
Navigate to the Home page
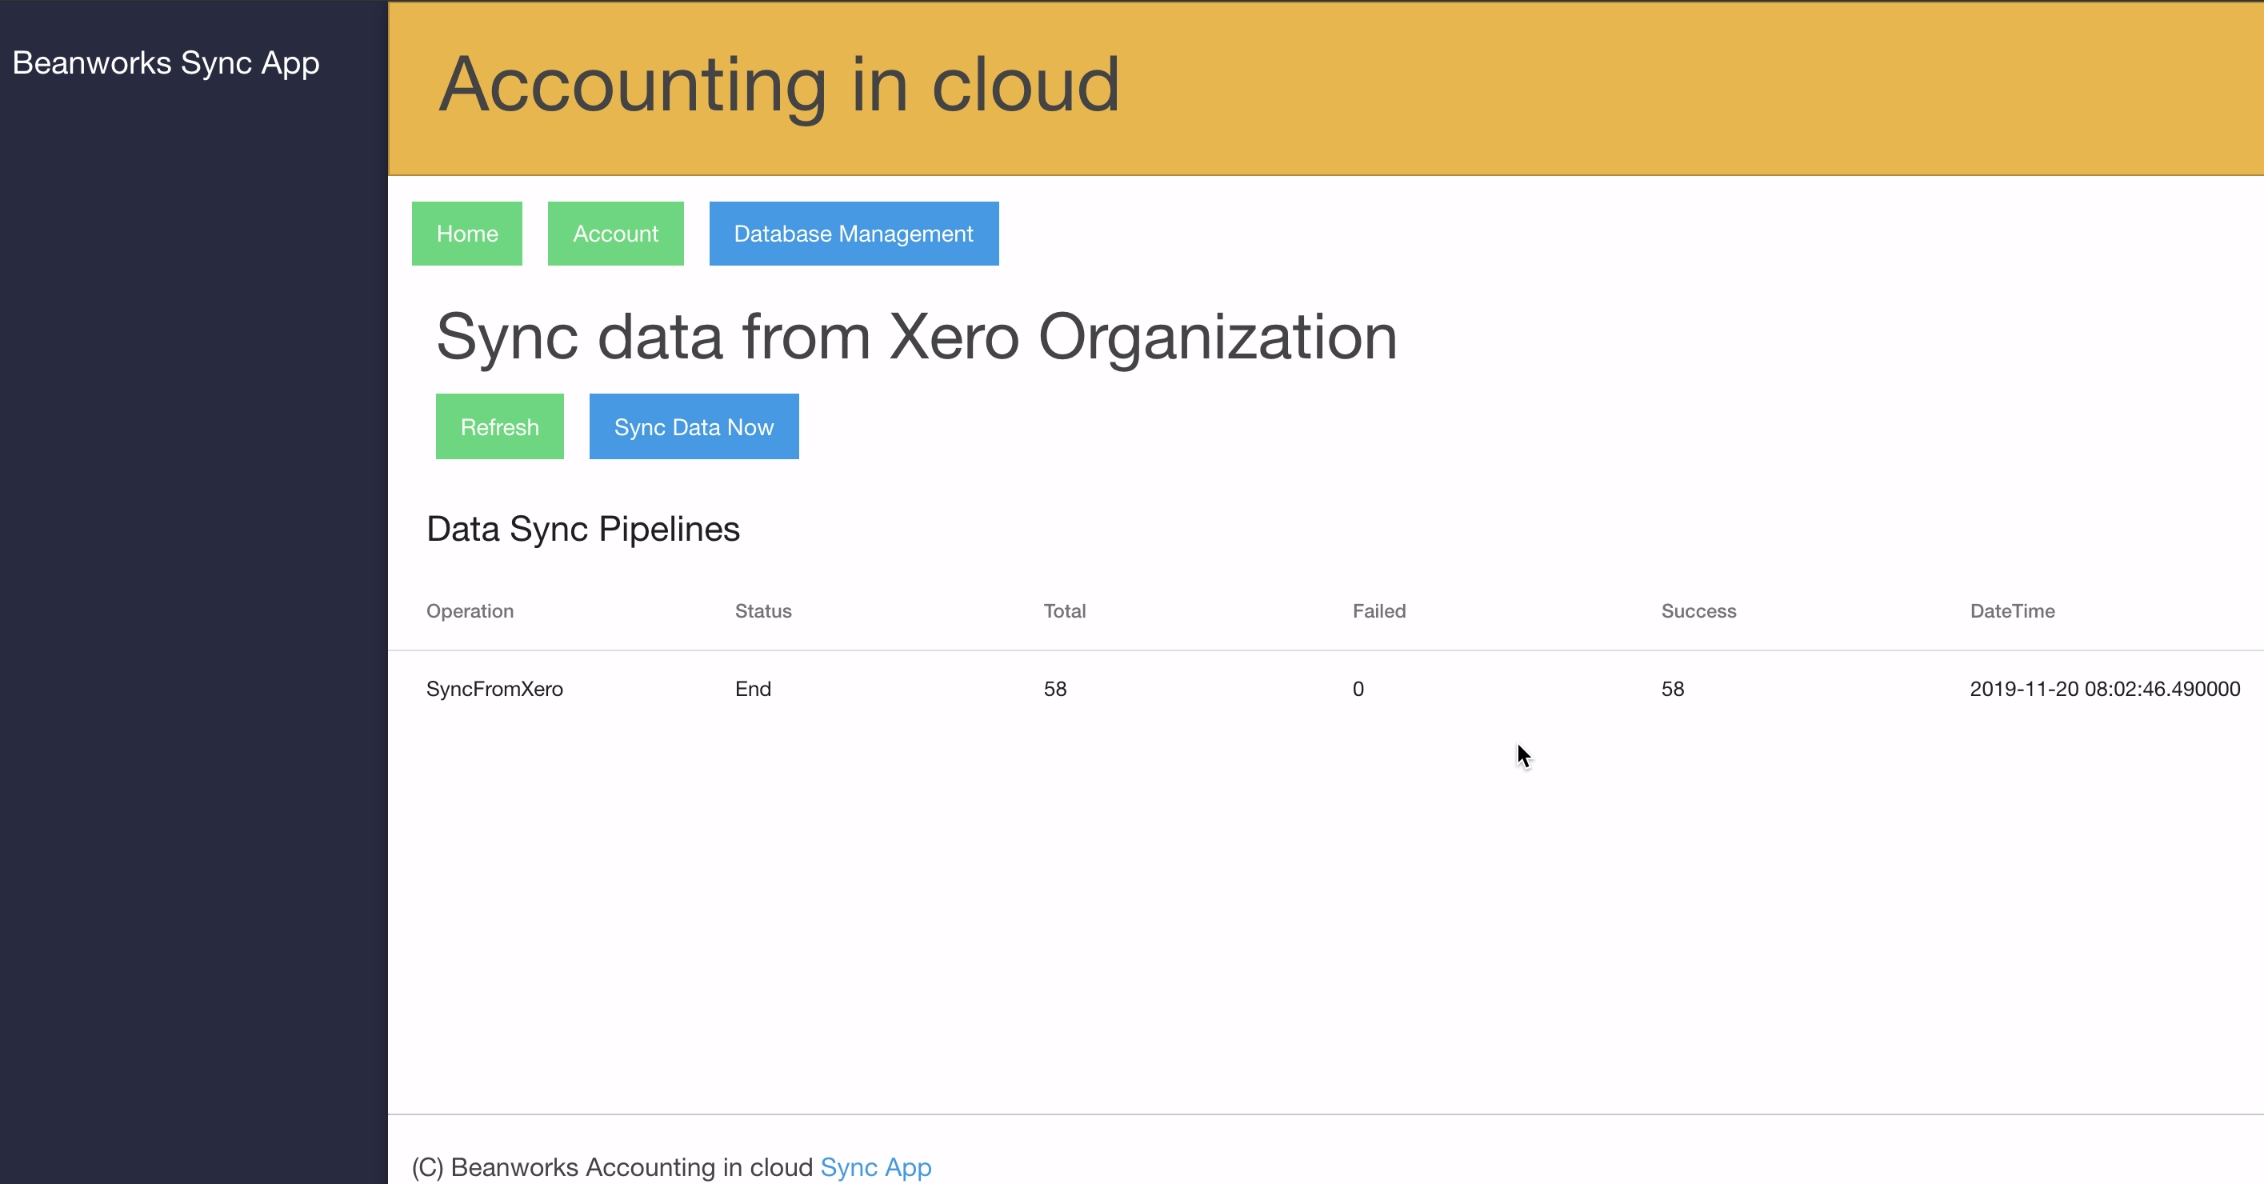coord(466,233)
